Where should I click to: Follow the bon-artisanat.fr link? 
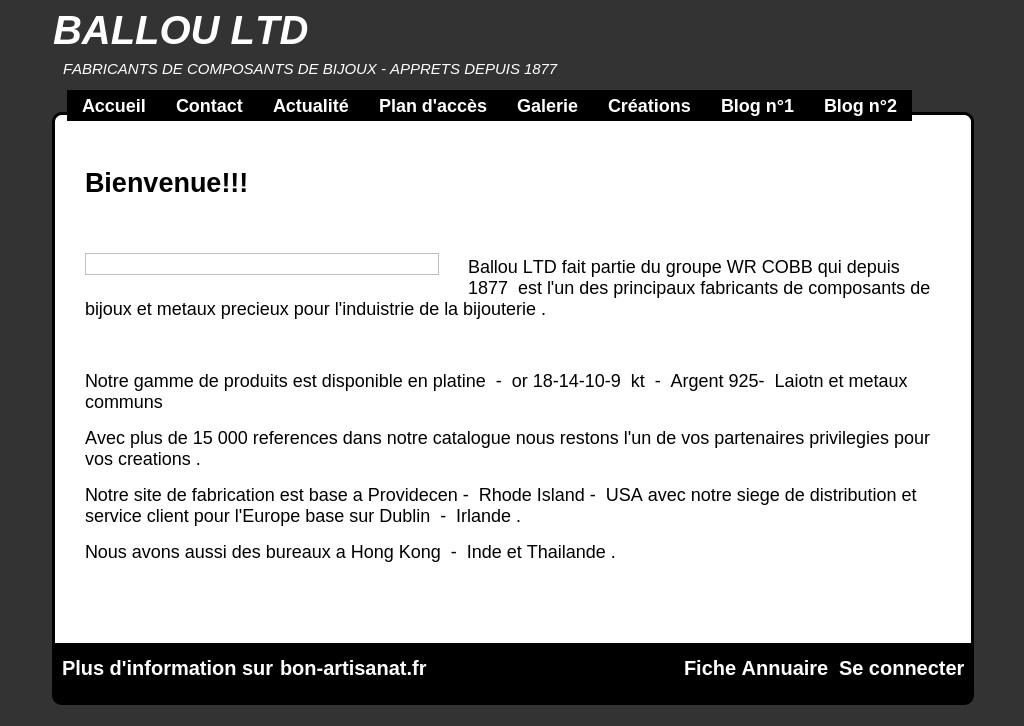353,669
